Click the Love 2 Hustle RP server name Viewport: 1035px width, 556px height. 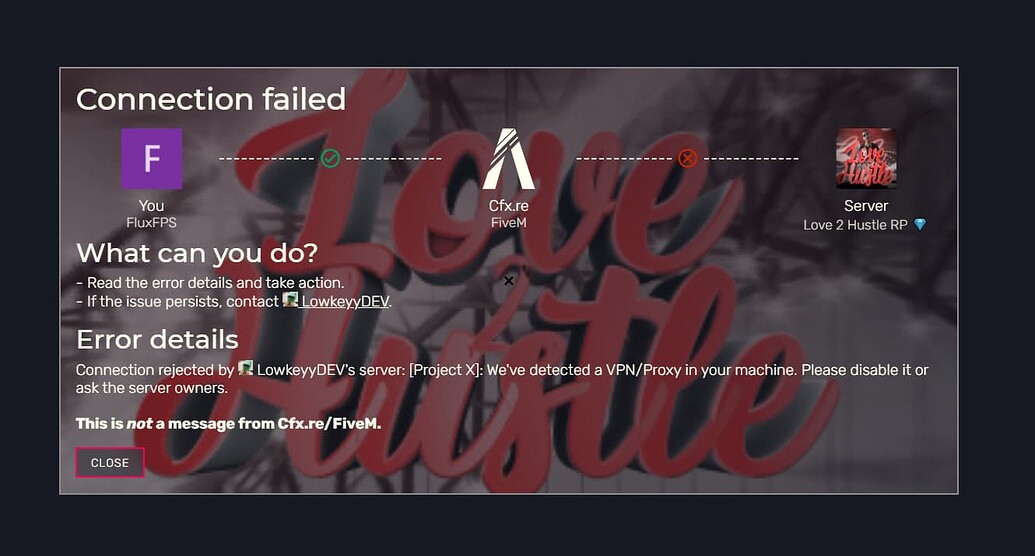click(855, 225)
